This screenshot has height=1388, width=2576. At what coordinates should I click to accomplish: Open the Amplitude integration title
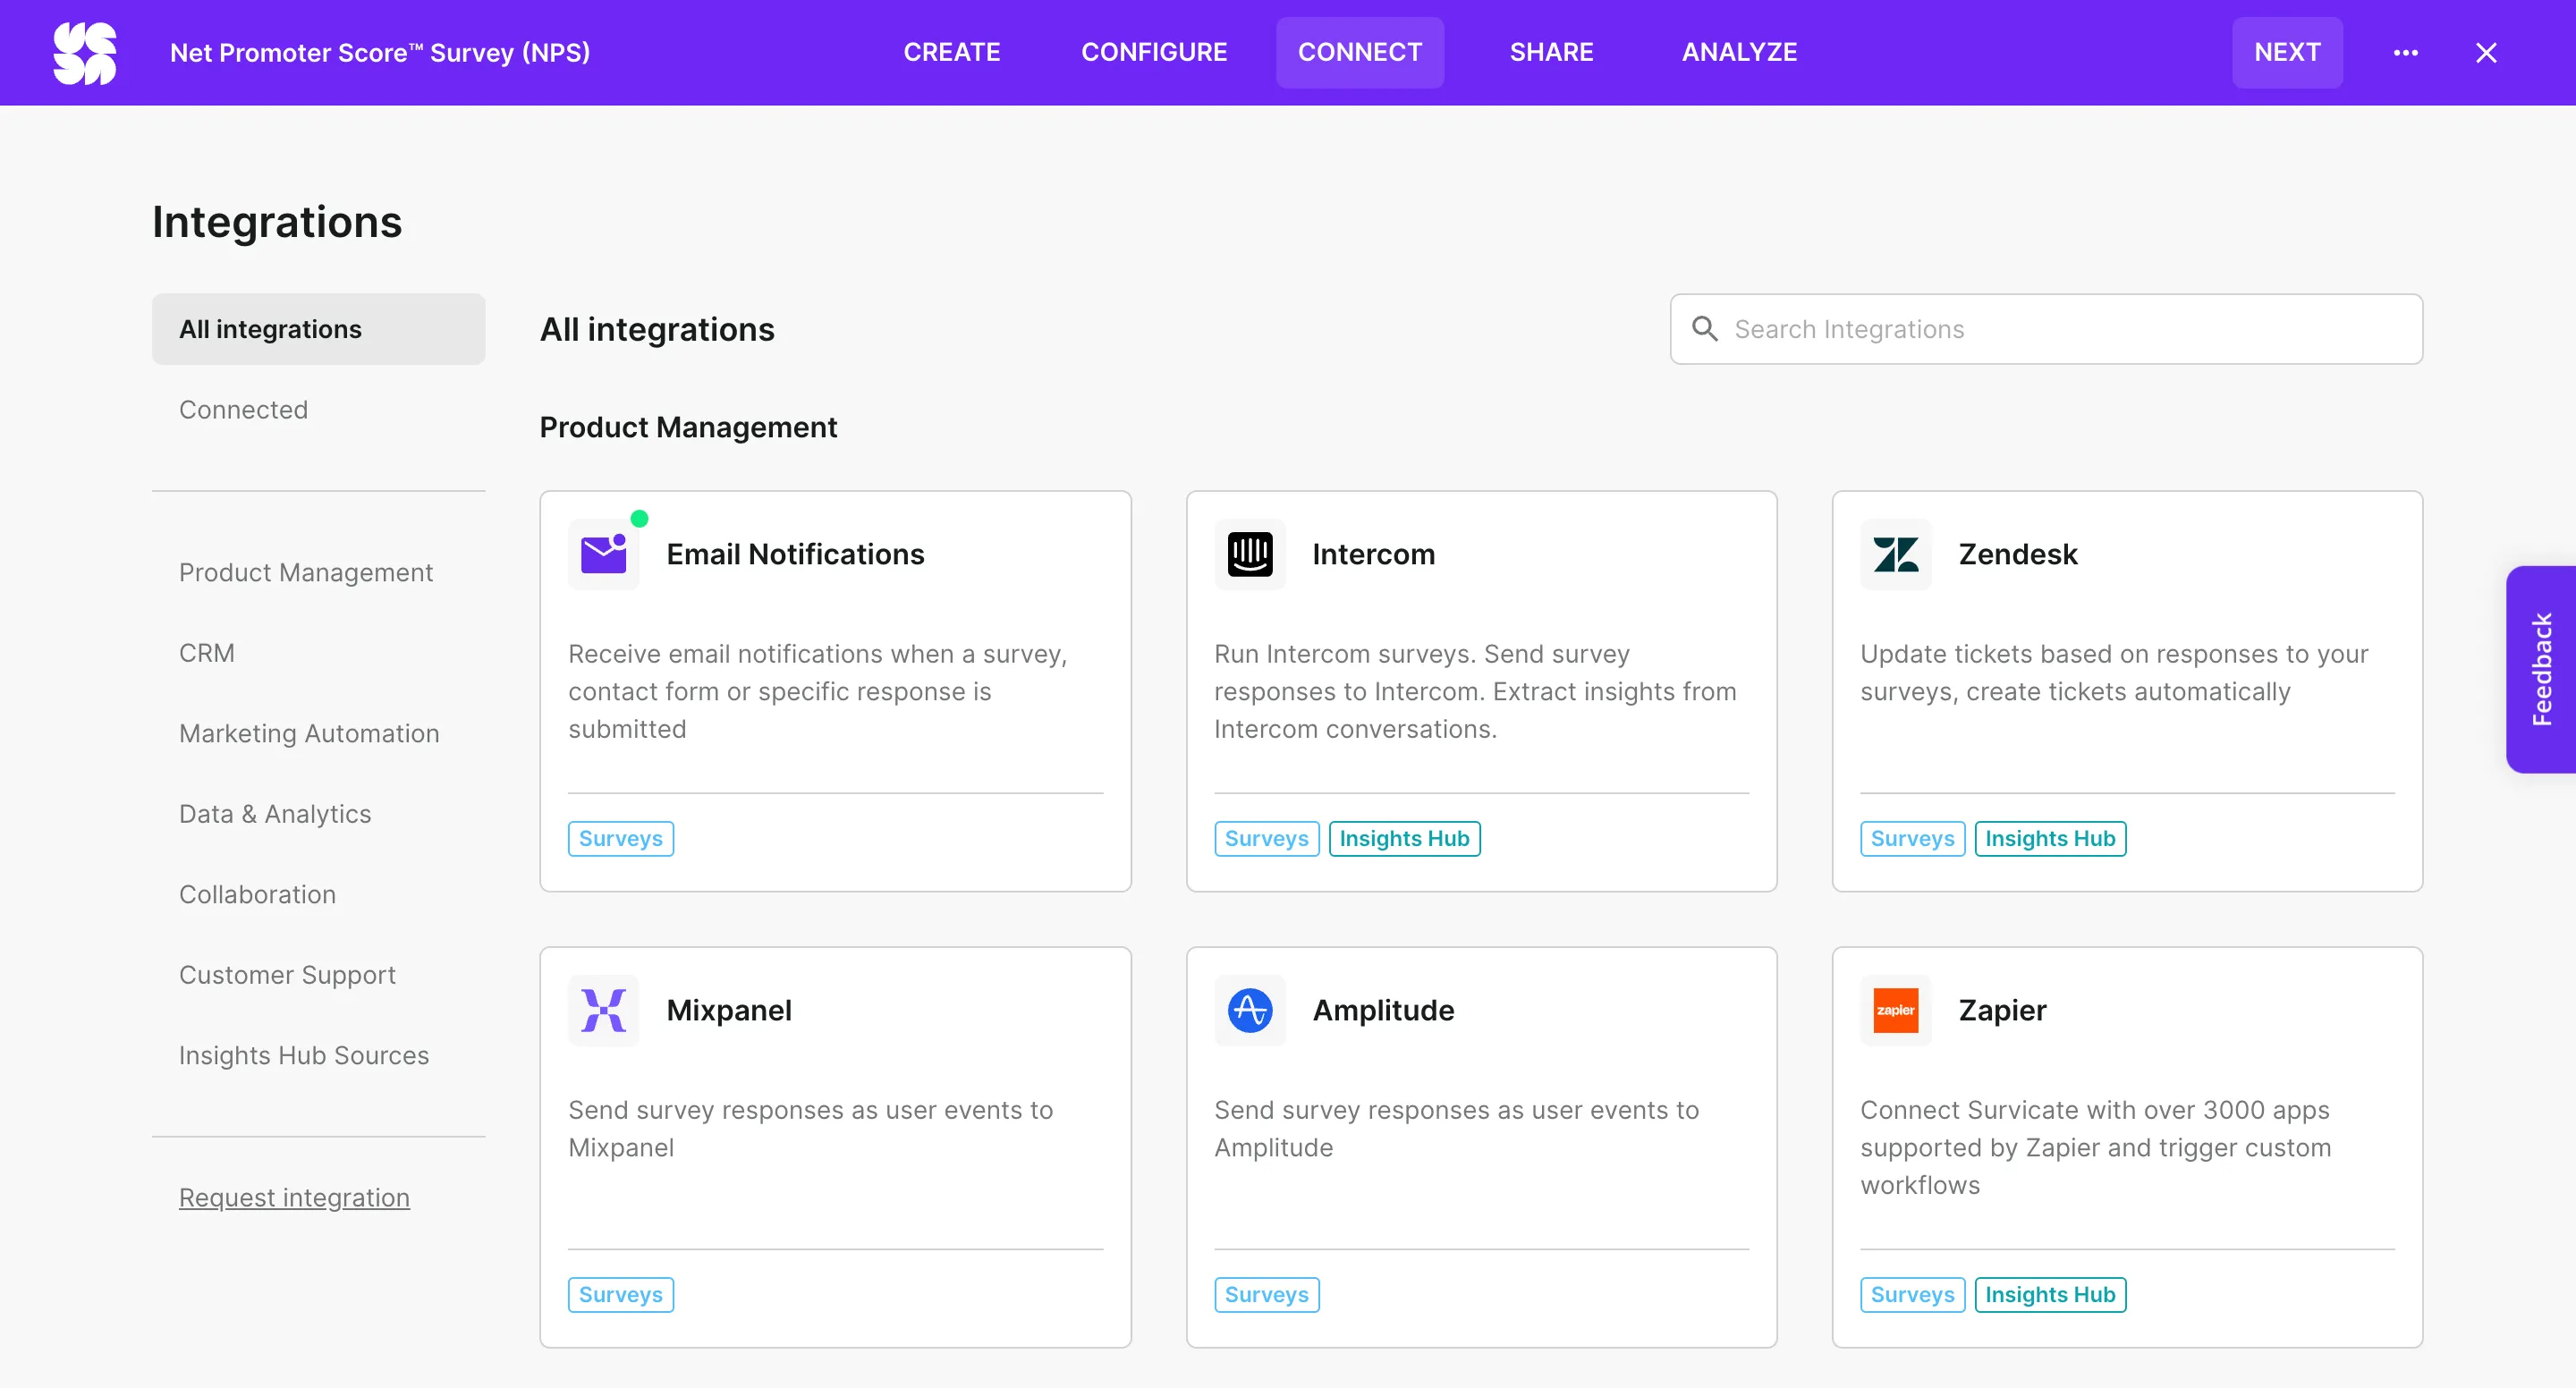coord(1384,1010)
